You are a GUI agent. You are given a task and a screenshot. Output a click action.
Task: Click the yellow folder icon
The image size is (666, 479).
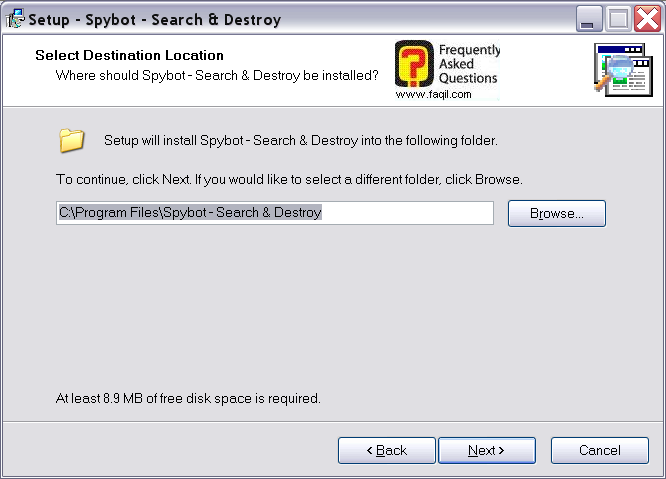[x=71, y=140]
